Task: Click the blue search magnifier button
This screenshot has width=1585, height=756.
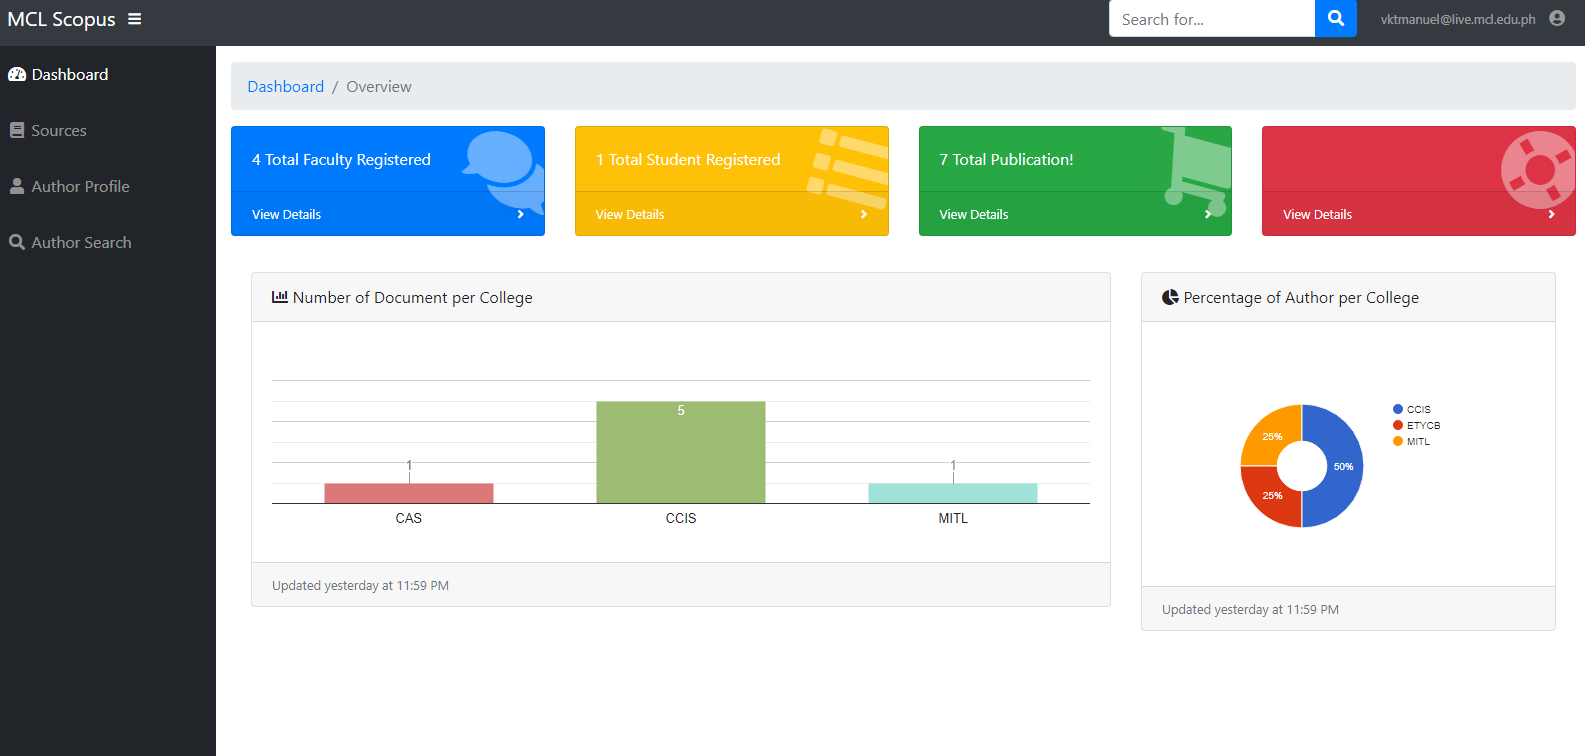Action: [x=1336, y=18]
